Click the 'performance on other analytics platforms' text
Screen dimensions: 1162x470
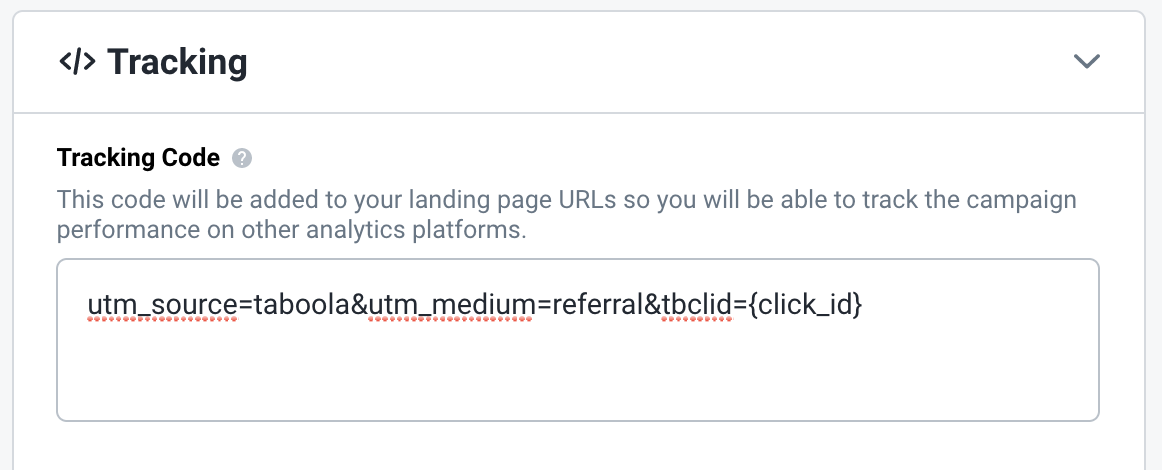[291, 231]
